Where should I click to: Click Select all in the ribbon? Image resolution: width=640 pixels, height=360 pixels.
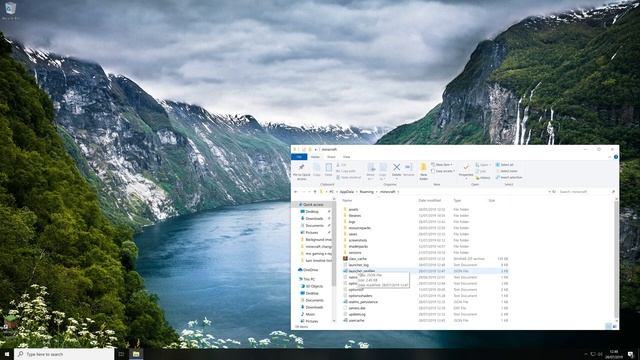[x=505, y=164]
